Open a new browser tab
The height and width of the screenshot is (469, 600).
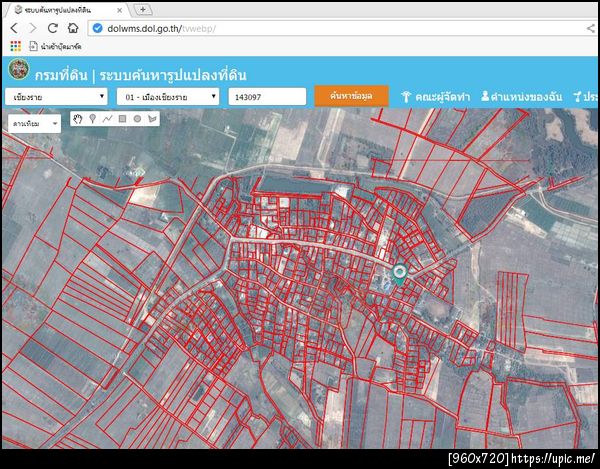pos(143,10)
